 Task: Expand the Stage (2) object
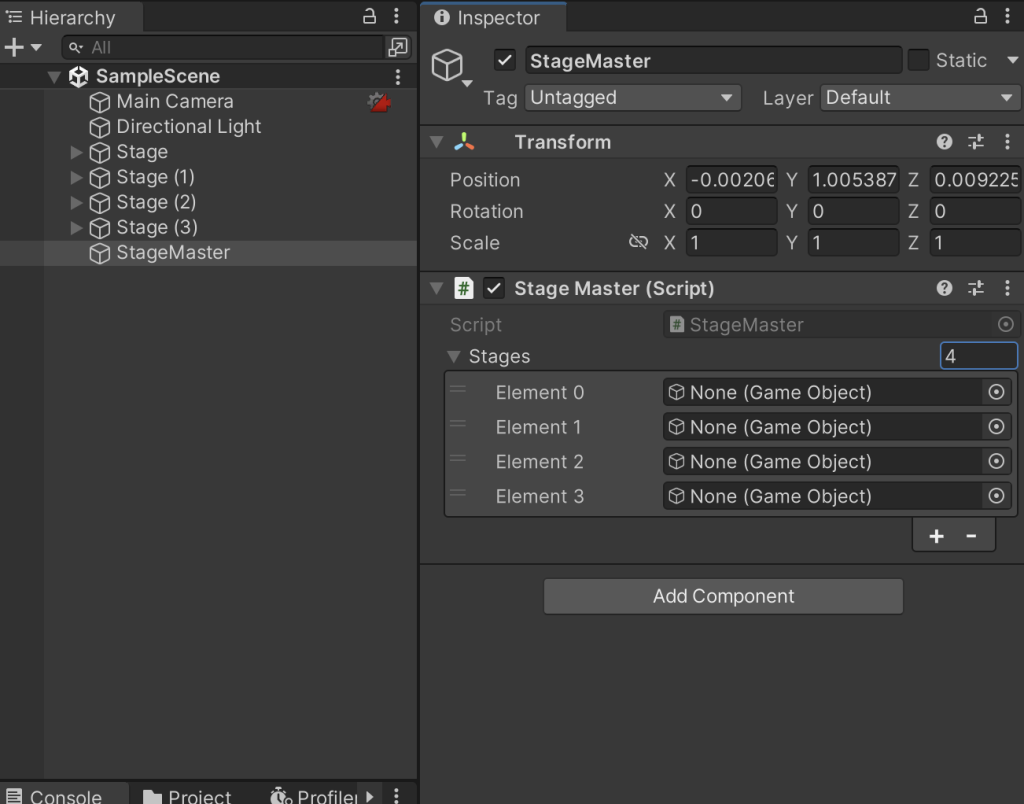point(76,202)
